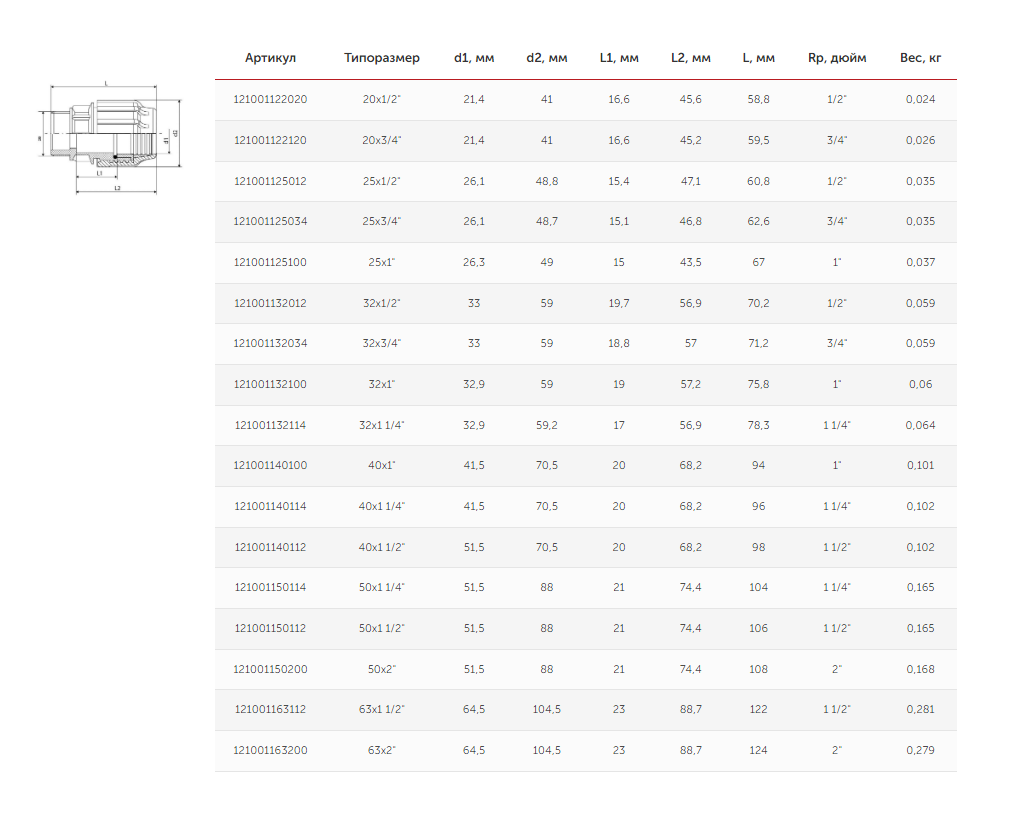Select article number 121001150200
This screenshot has width=1023, height=814.
pyautogui.click(x=270, y=669)
